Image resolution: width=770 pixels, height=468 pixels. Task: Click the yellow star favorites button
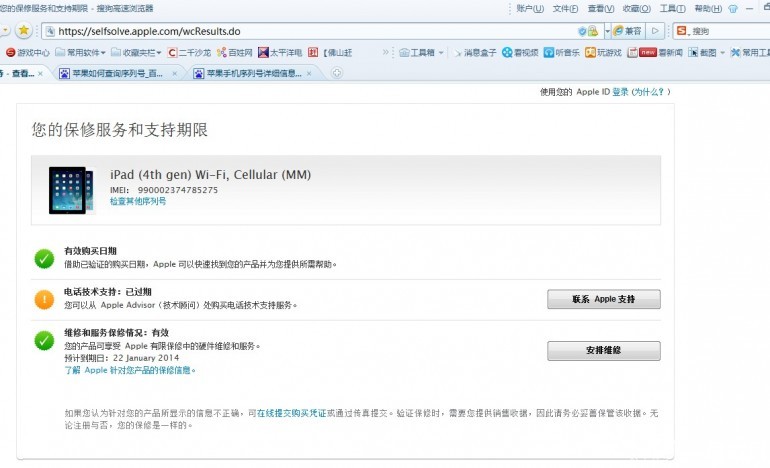23,30
